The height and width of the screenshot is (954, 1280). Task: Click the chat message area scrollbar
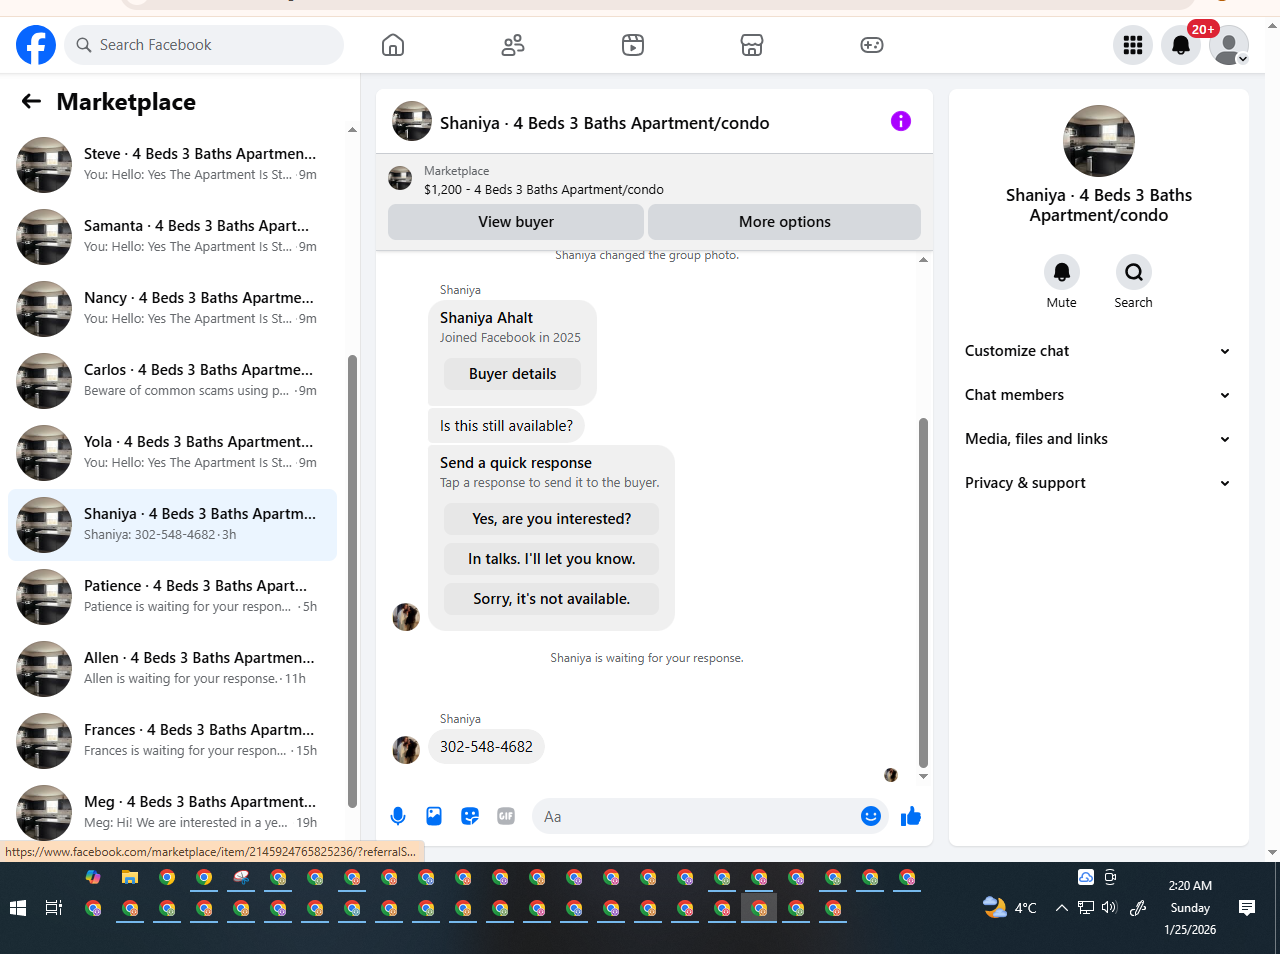click(923, 592)
